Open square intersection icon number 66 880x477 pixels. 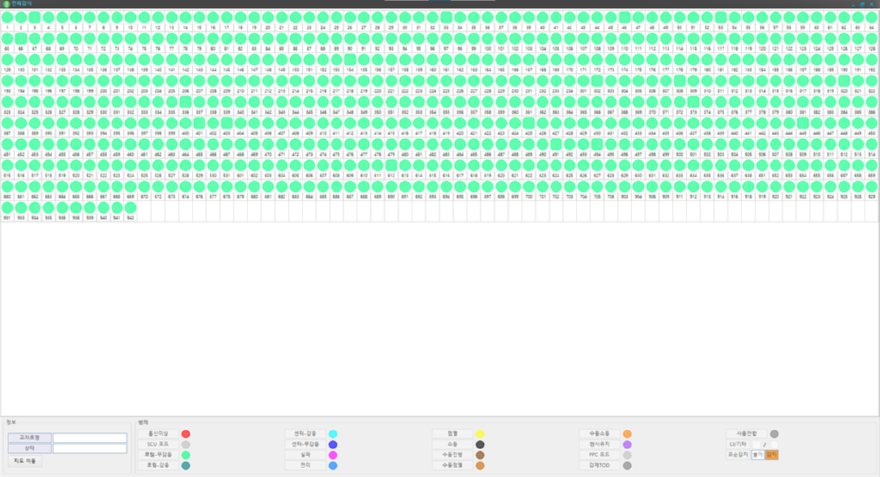(21, 39)
